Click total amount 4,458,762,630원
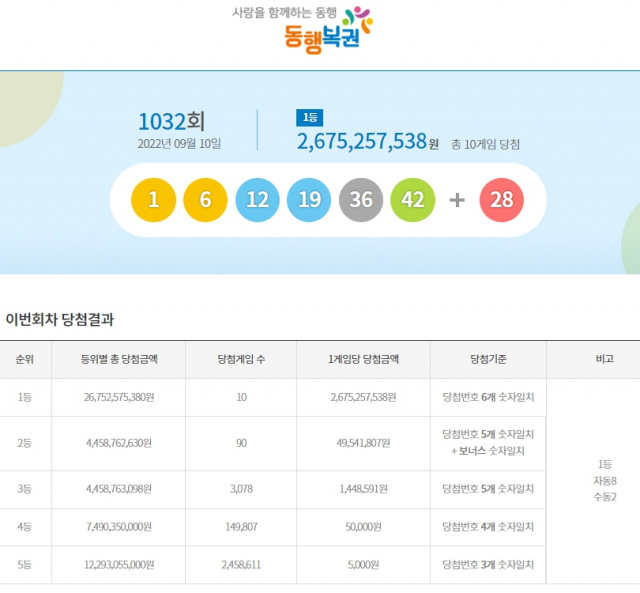 [x=119, y=443]
